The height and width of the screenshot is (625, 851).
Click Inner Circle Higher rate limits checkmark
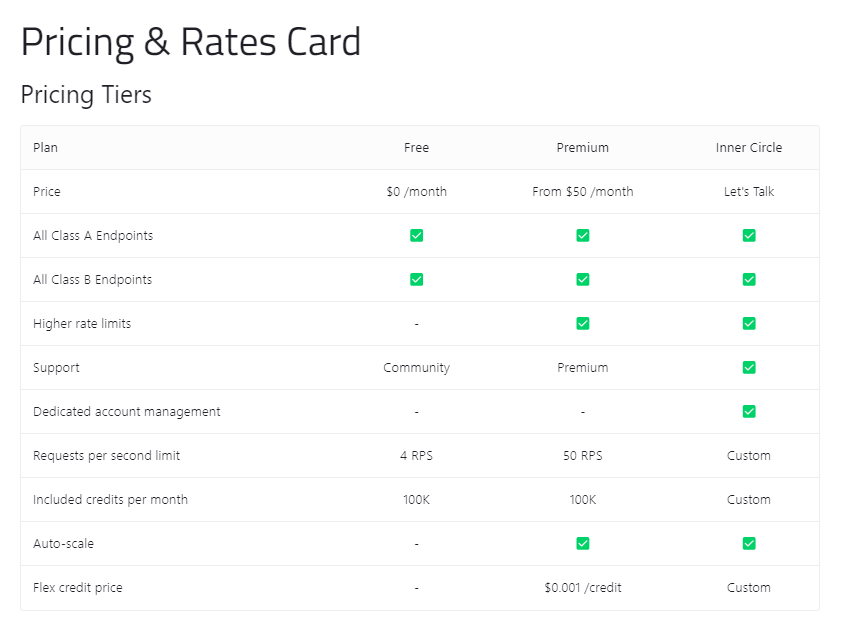coord(749,324)
